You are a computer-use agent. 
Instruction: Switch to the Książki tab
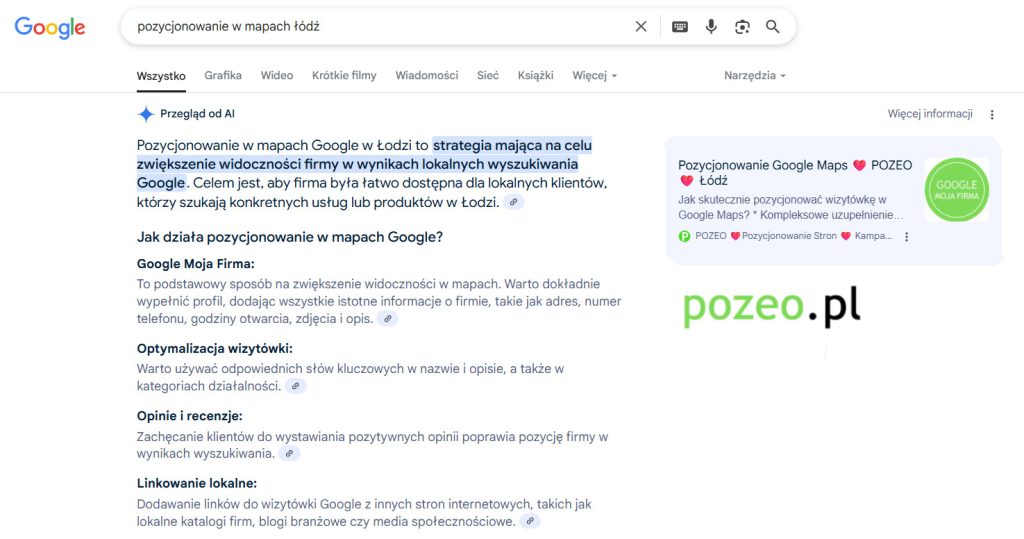pyautogui.click(x=536, y=75)
